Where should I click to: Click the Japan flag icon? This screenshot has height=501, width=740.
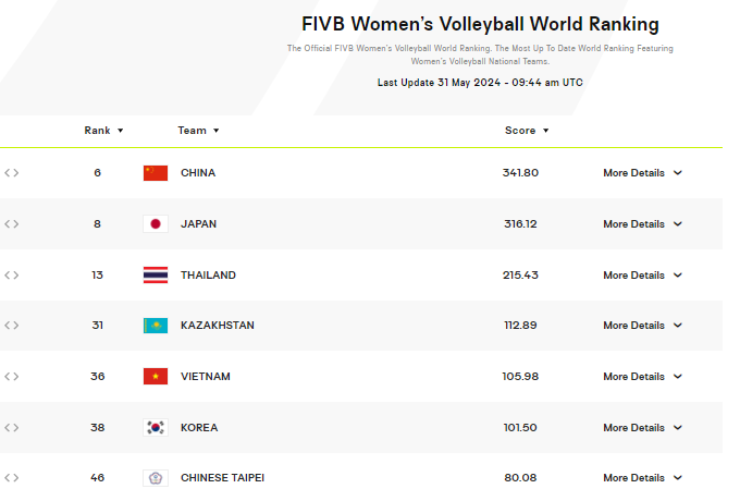155,224
